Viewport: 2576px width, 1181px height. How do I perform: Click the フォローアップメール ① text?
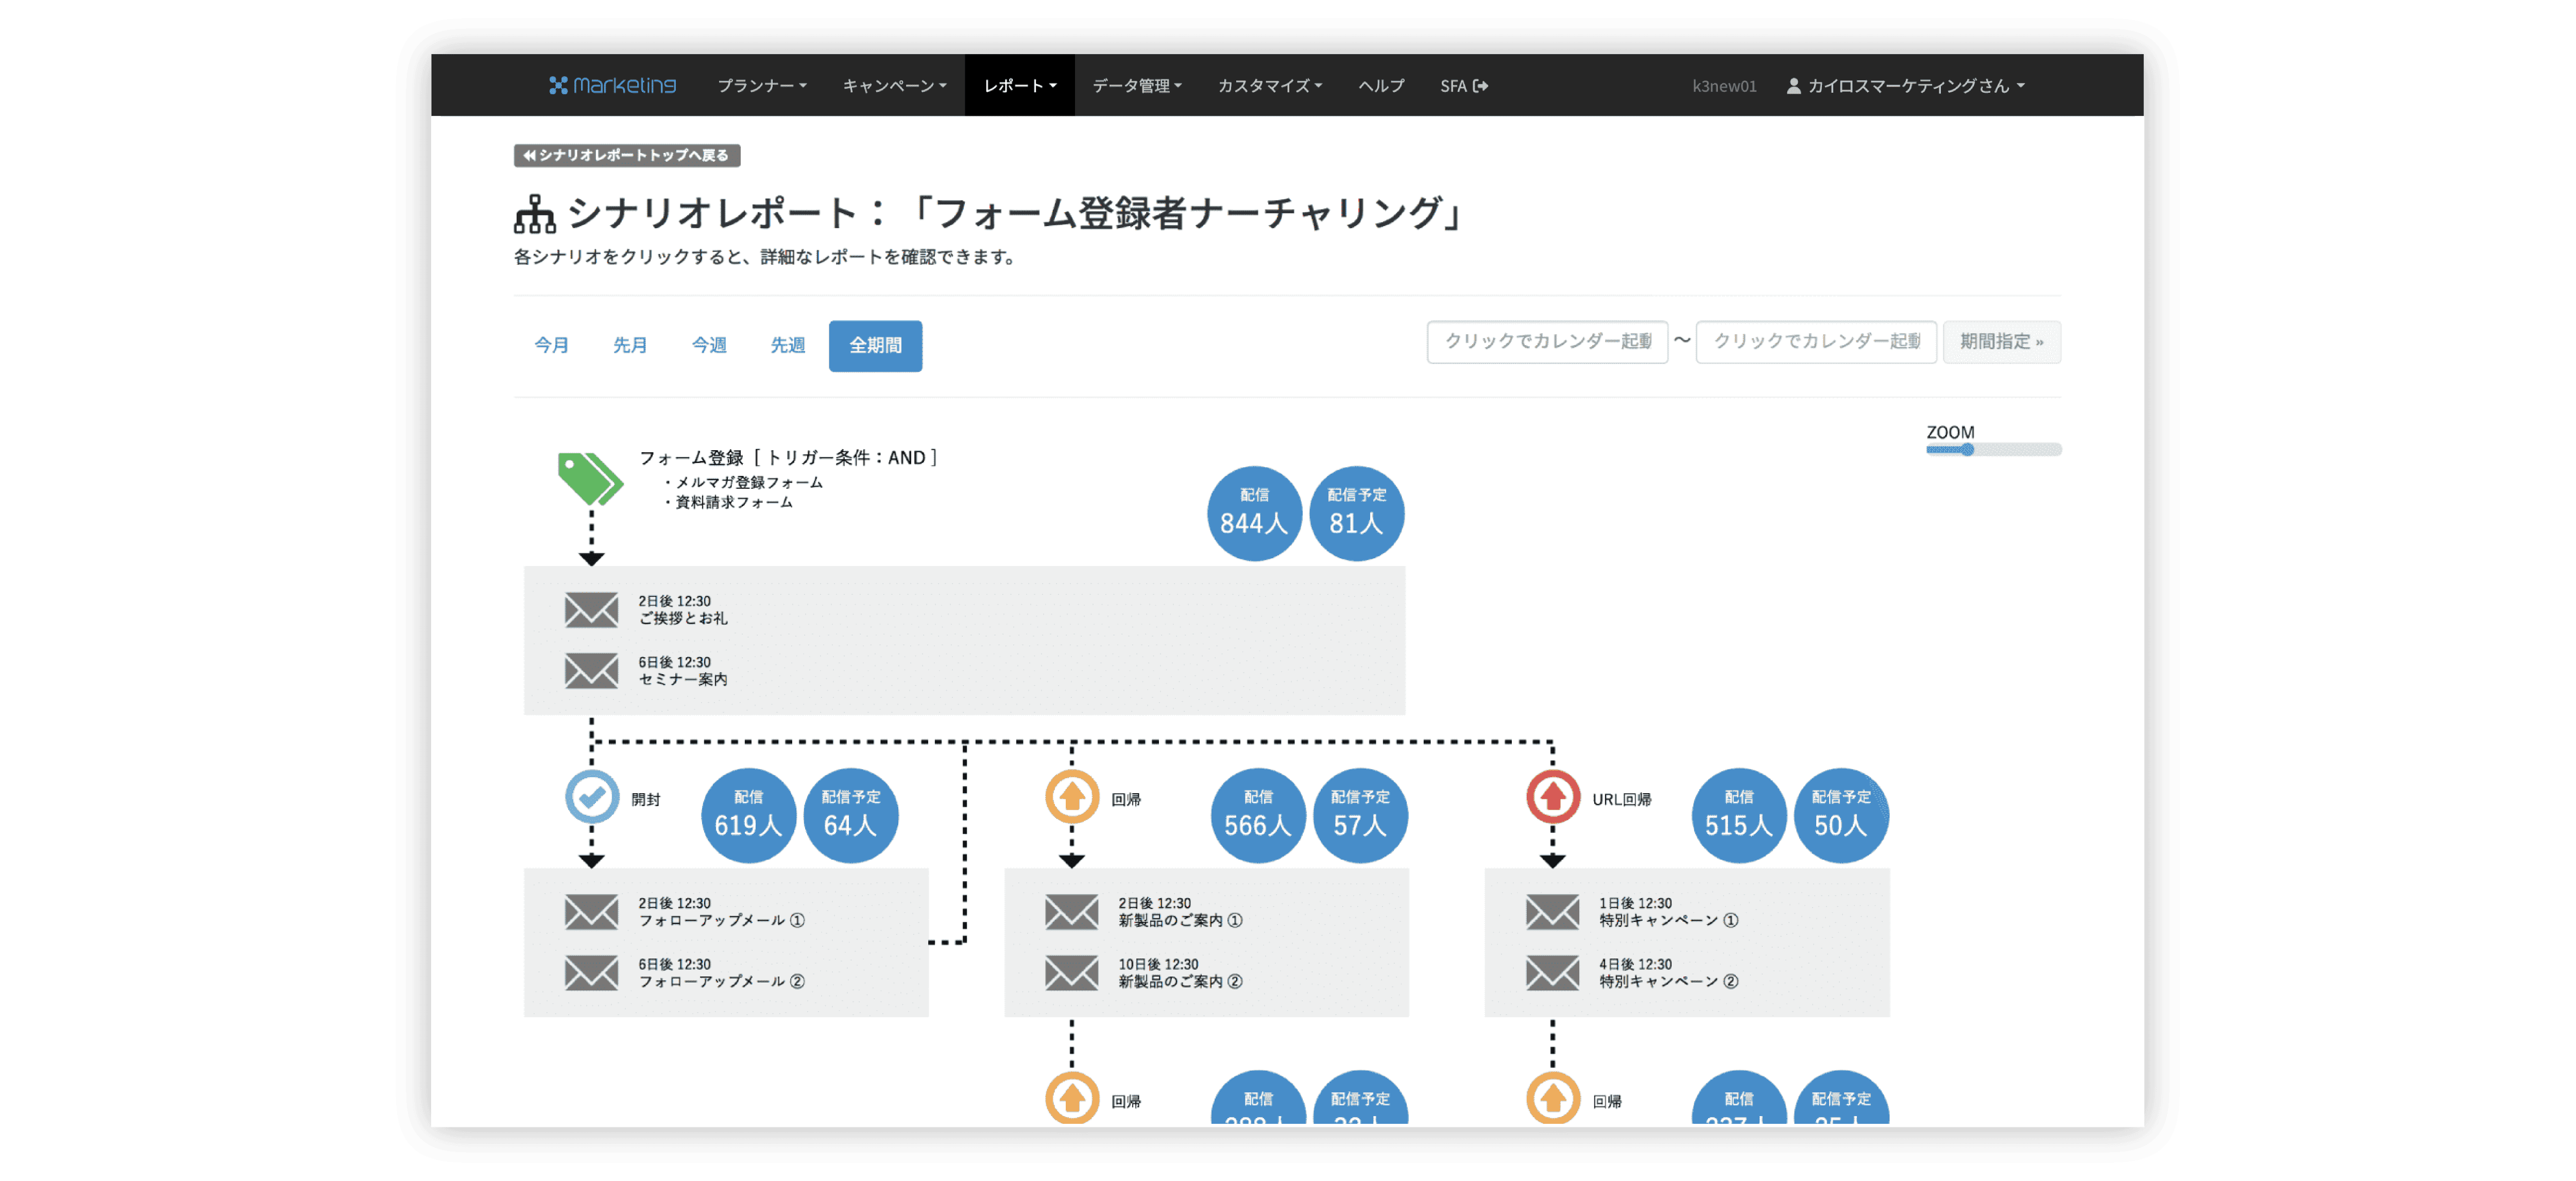(x=722, y=920)
